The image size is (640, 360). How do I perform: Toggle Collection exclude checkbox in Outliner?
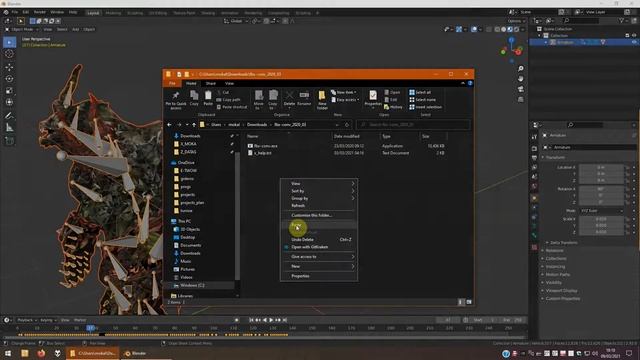(x=627, y=36)
